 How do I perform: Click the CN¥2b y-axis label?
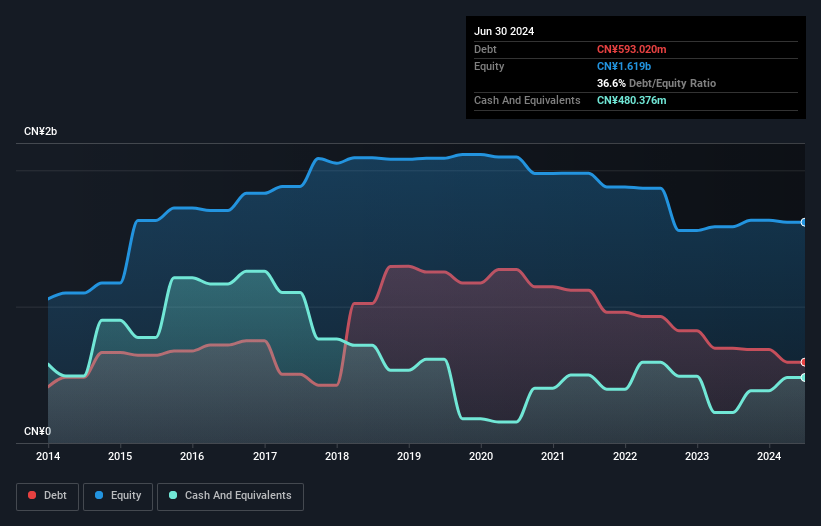pyautogui.click(x=40, y=131)
